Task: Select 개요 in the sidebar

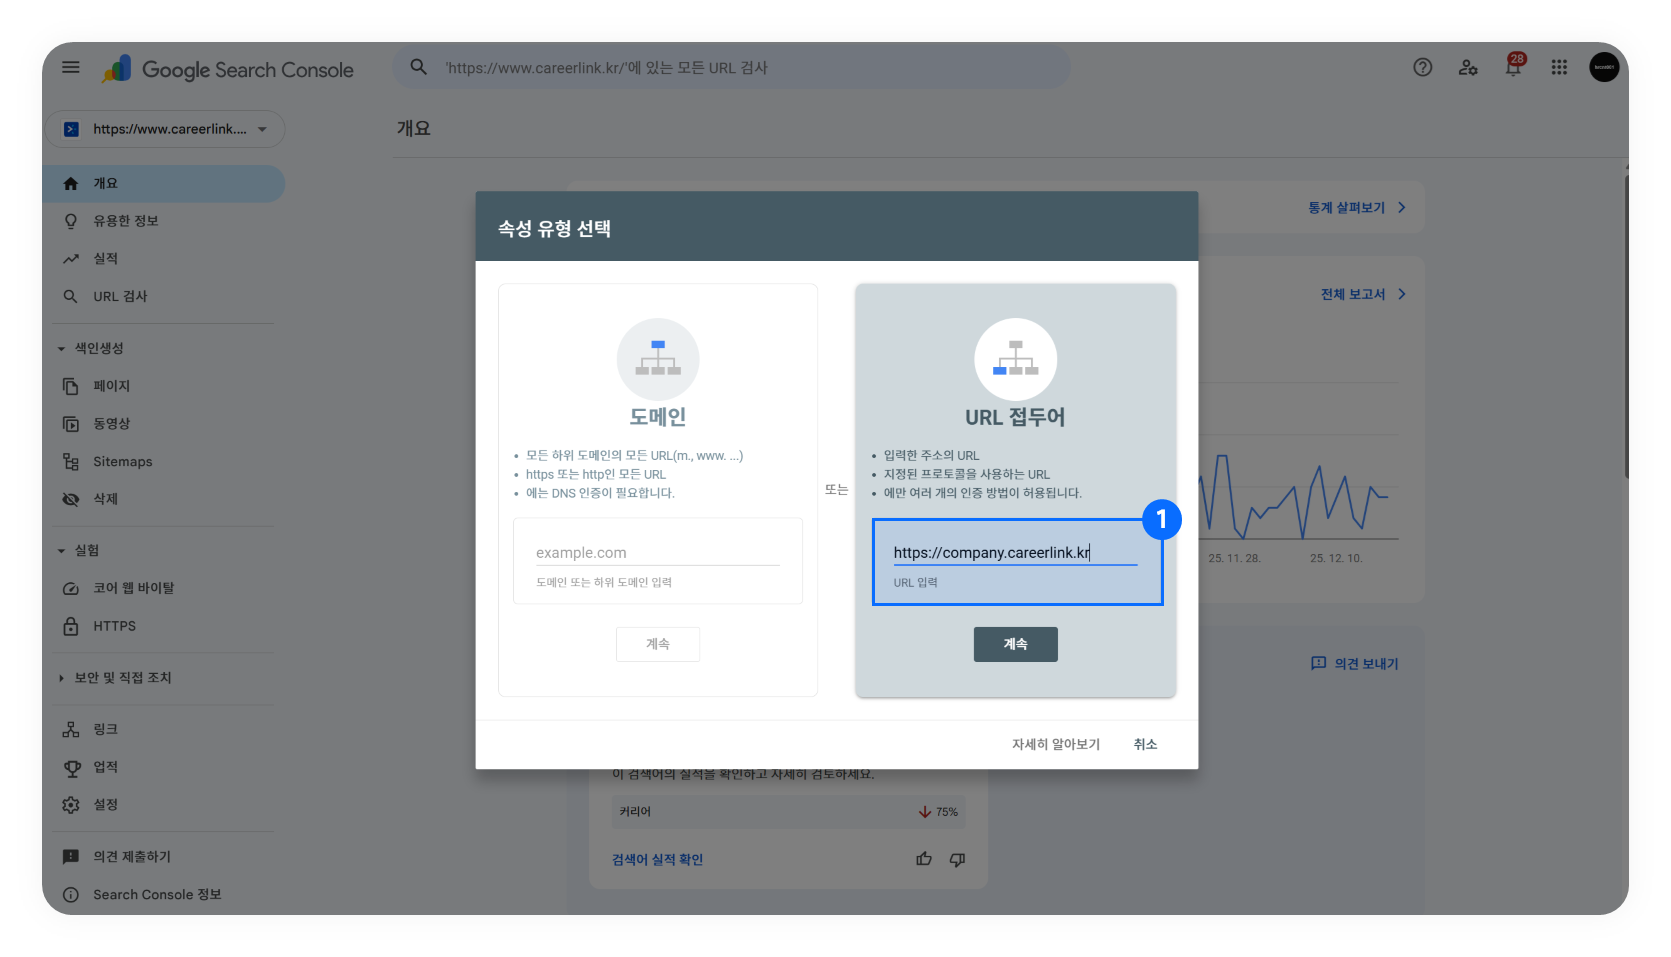Action: click(x=165, y=184)
